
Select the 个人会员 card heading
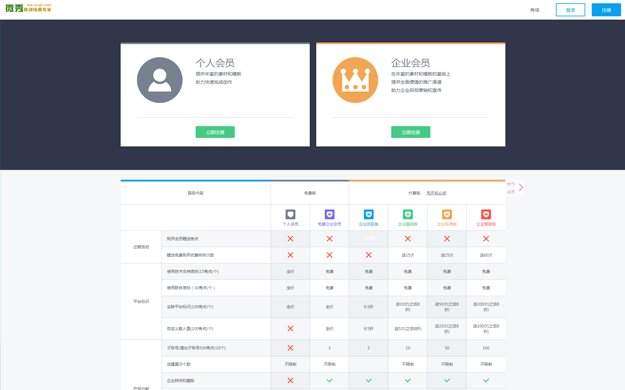point(215,63)
